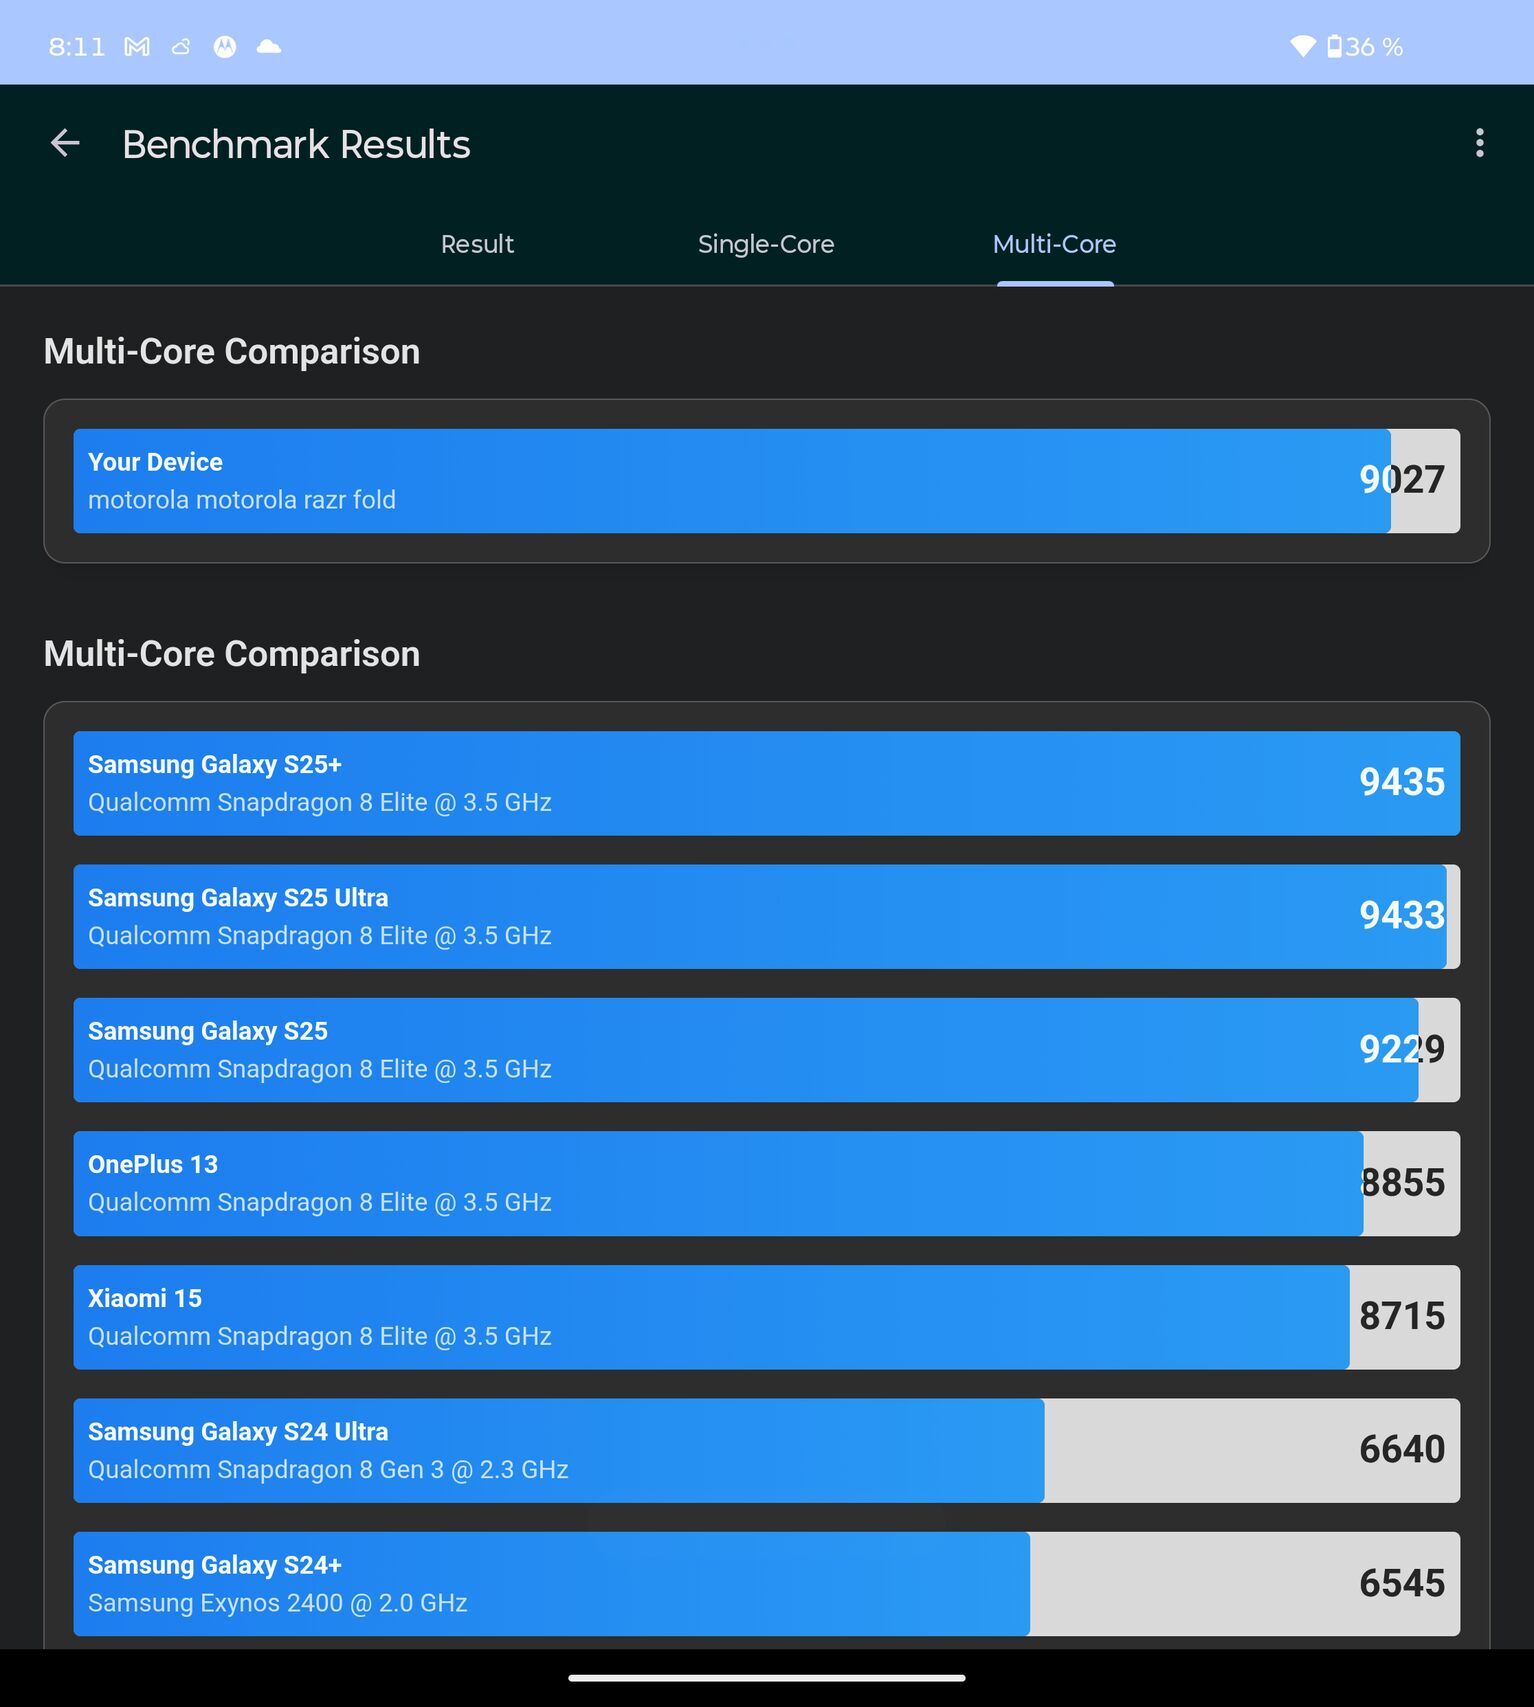Tap the back arrow icon
This screenshot has height=1707, width=1534.
tap(65, 144)
